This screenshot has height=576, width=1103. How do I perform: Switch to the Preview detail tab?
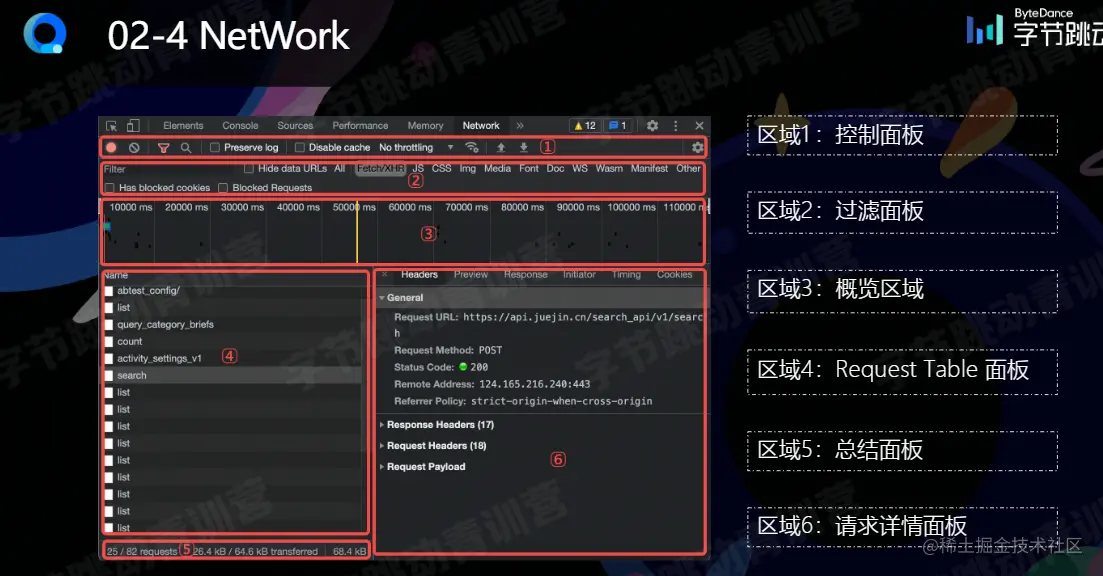click(x=471, y=275)
